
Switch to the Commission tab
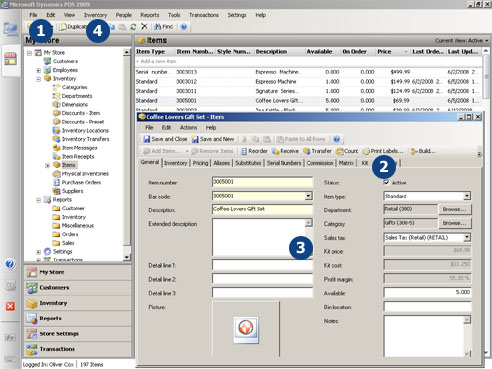coord(320,163)
